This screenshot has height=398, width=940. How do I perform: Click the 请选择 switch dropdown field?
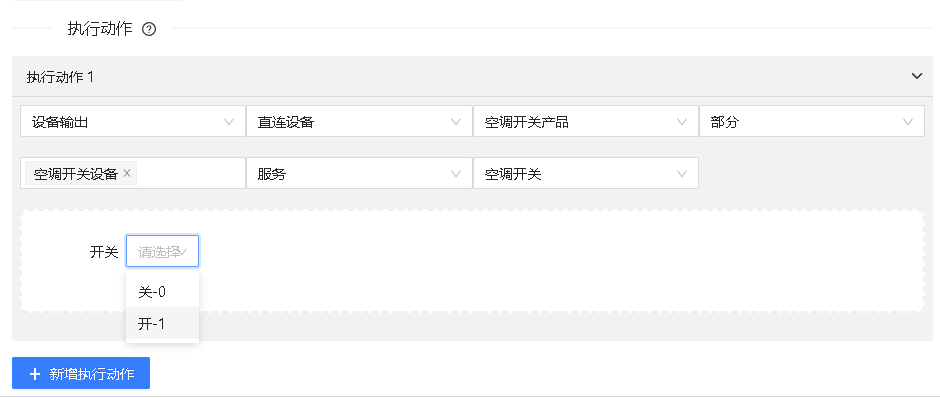[x=162, y=251]
